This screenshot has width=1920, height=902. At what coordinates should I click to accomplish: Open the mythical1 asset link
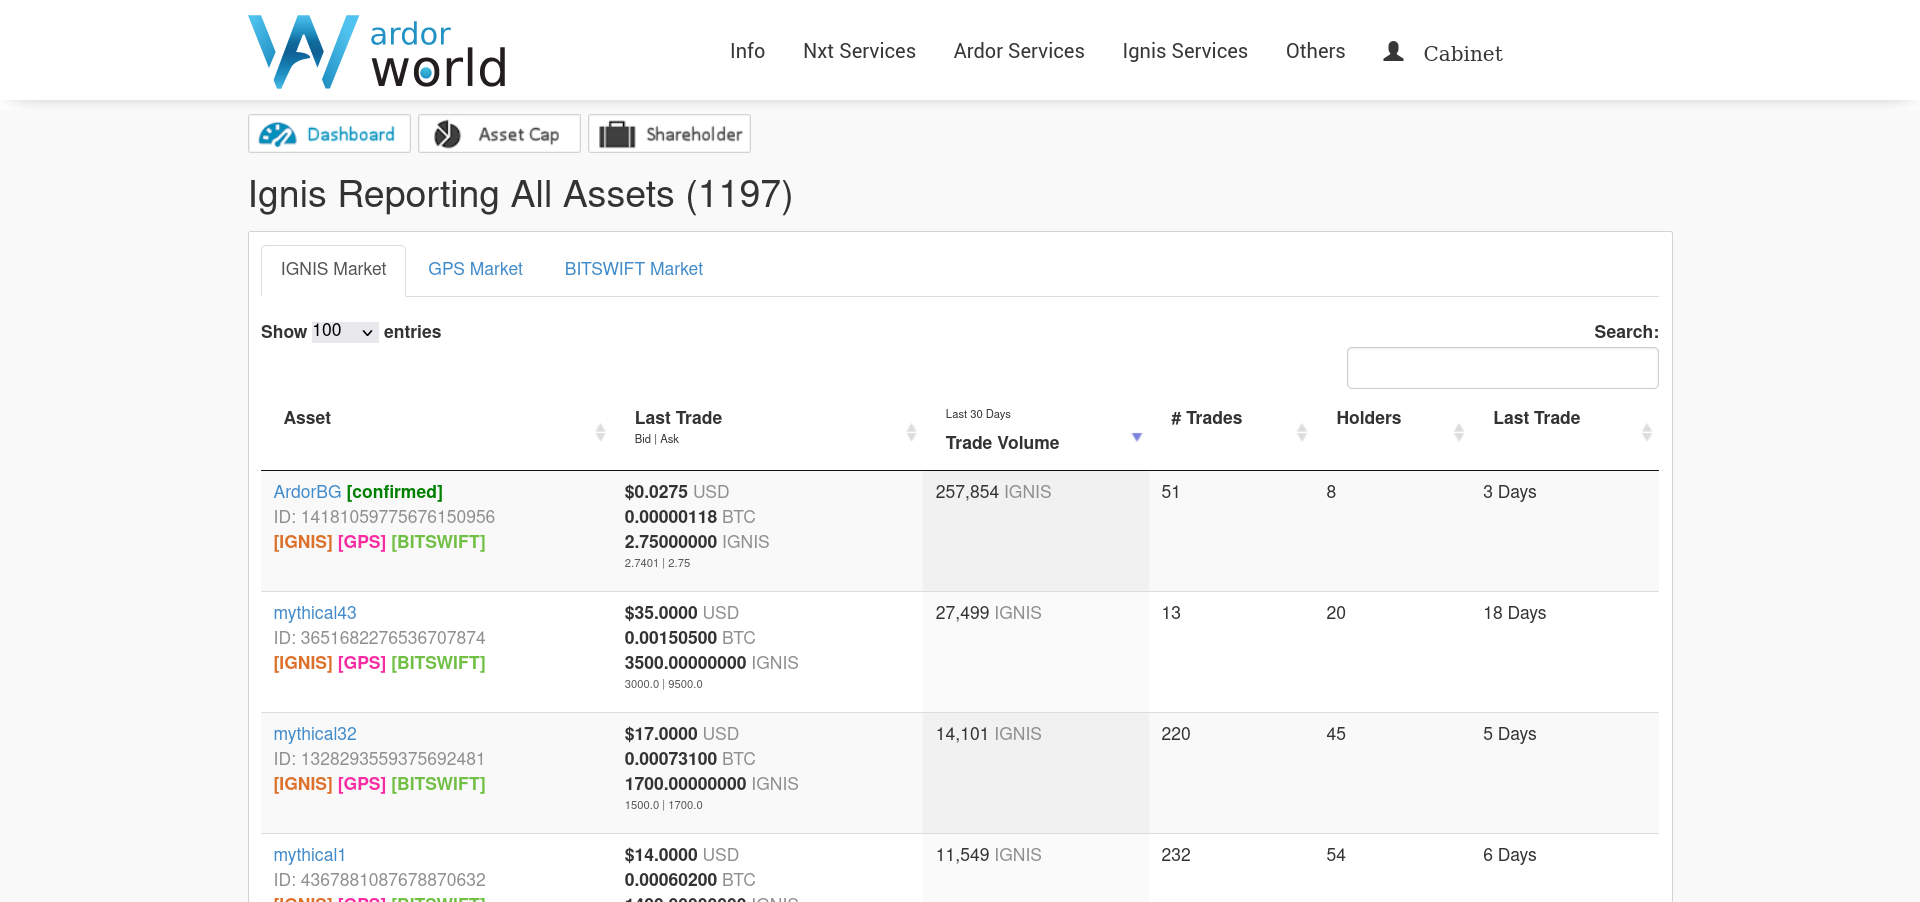coord(309,855)
